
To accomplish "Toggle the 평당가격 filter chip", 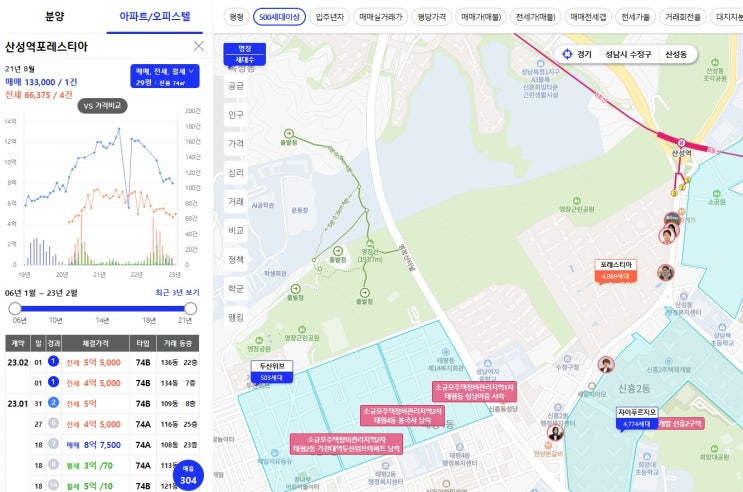I will click(x=432, y=17).
